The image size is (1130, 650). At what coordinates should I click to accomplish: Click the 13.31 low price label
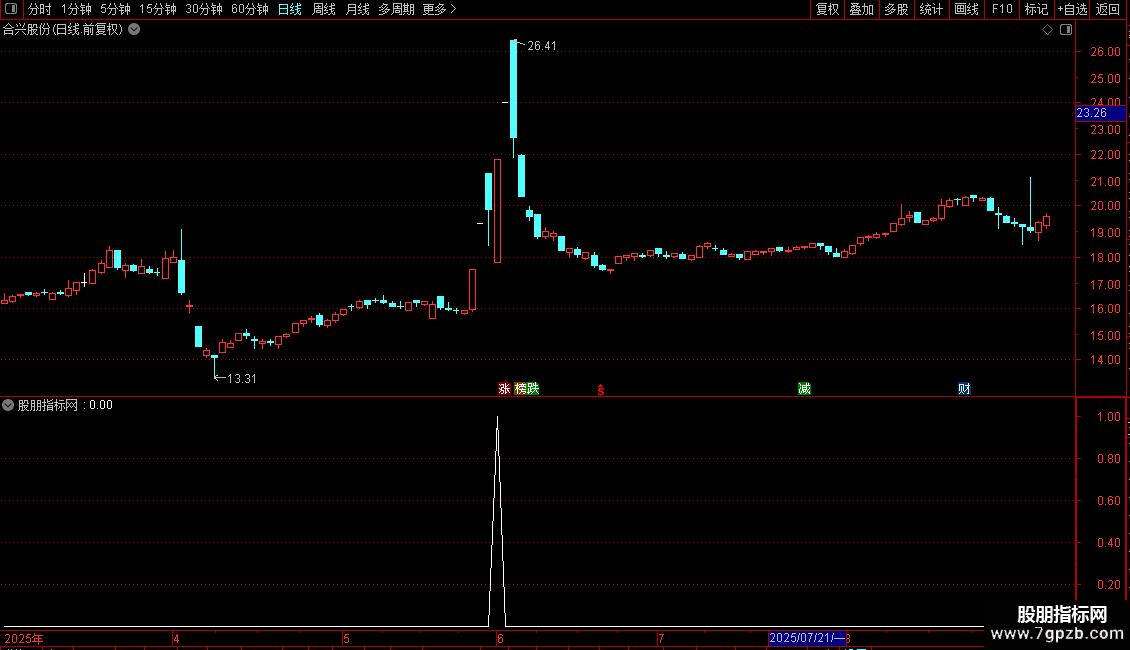(x=242, y=378)
